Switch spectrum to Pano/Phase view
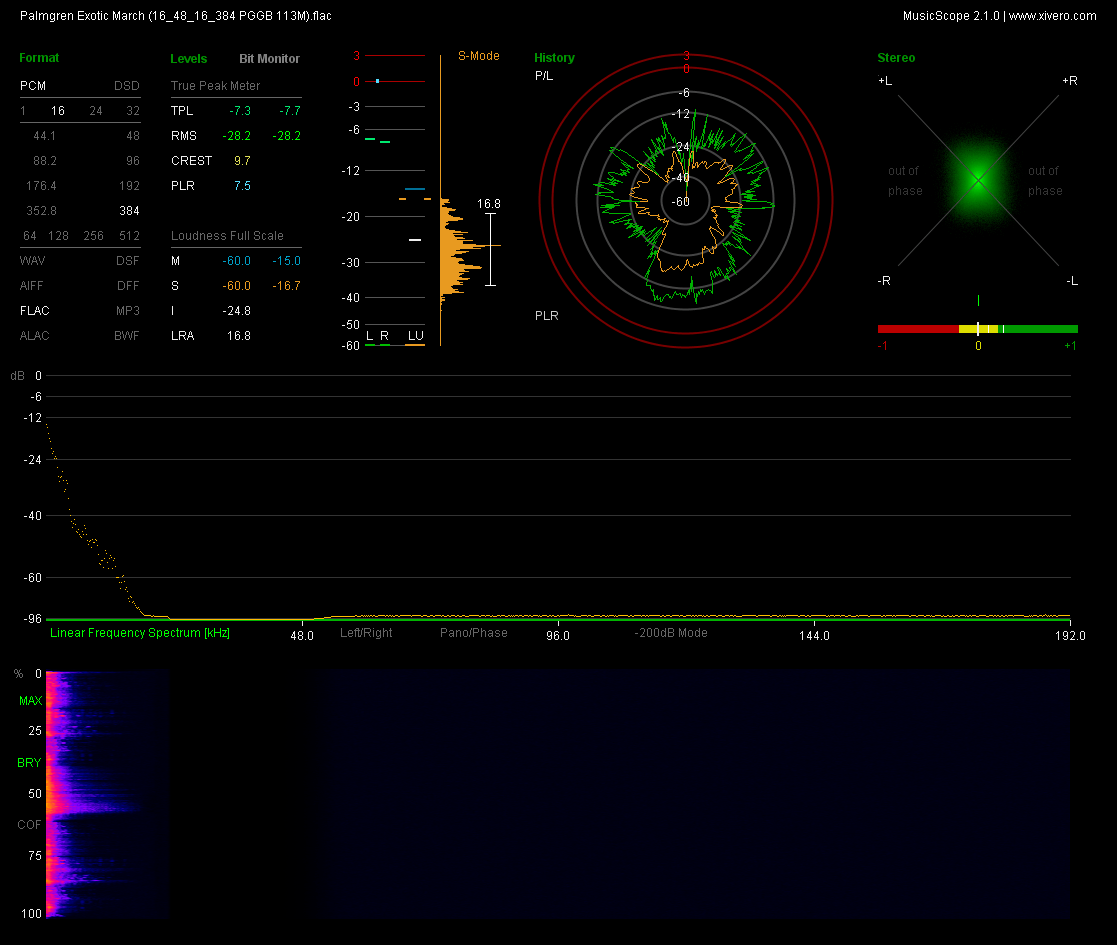This screenshot has height=945, width=1117. tap(474, 632)
